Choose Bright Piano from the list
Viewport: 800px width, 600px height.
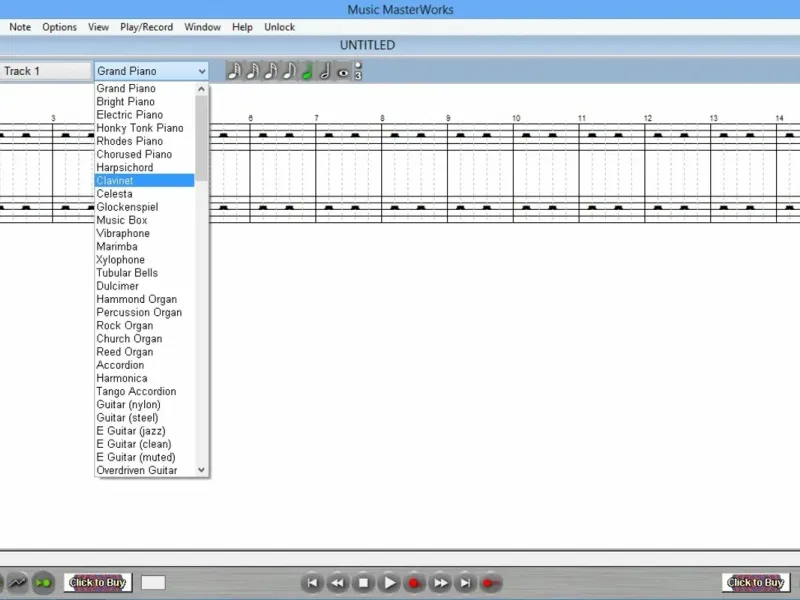(x=144, y=102)
